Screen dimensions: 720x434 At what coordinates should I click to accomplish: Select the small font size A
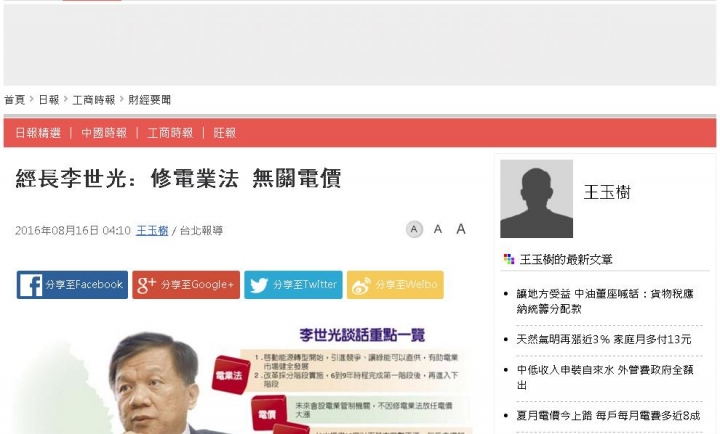(414, 229)
